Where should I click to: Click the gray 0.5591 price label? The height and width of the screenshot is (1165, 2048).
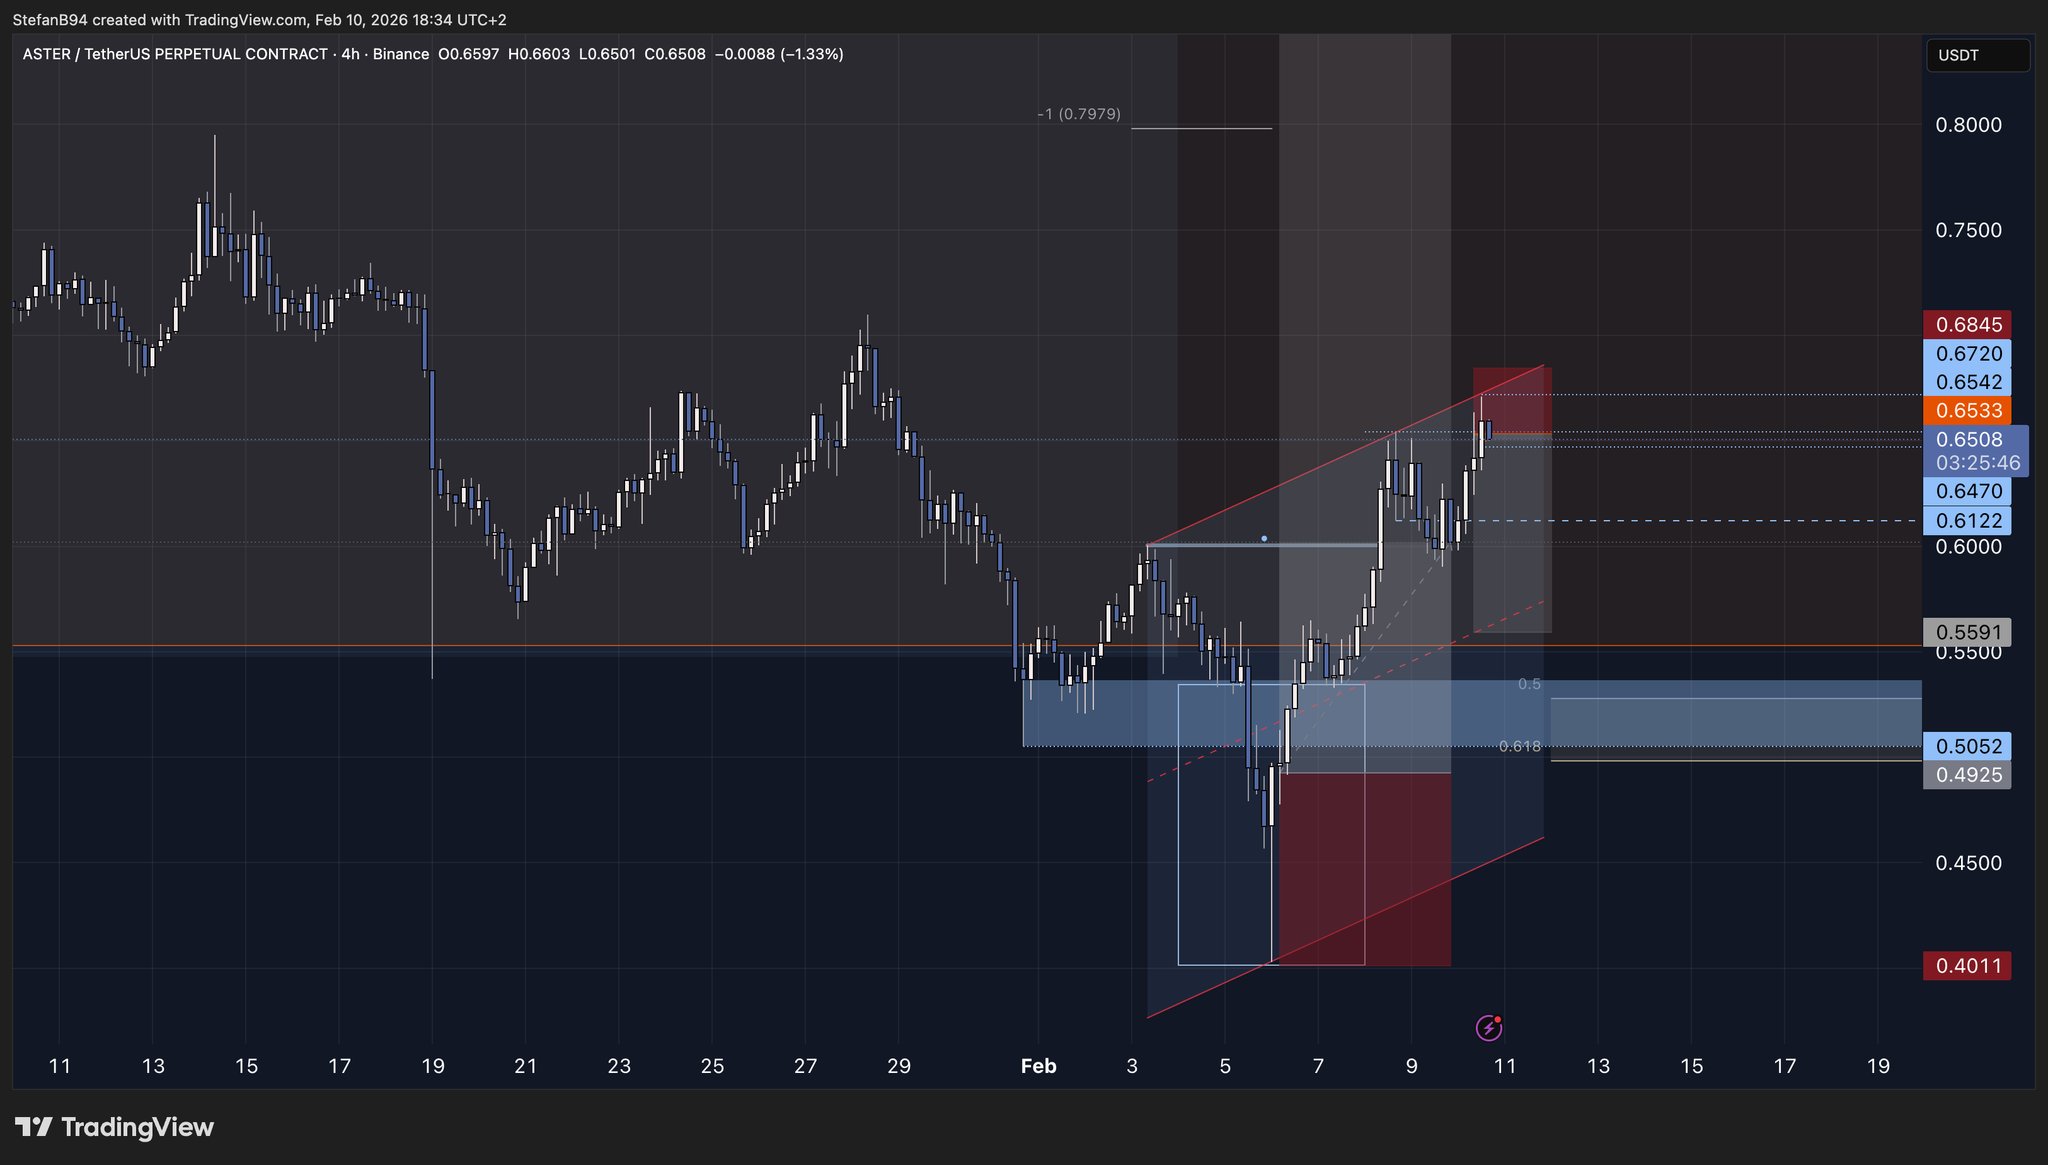pyautogui.click(x=1967, y=632)
